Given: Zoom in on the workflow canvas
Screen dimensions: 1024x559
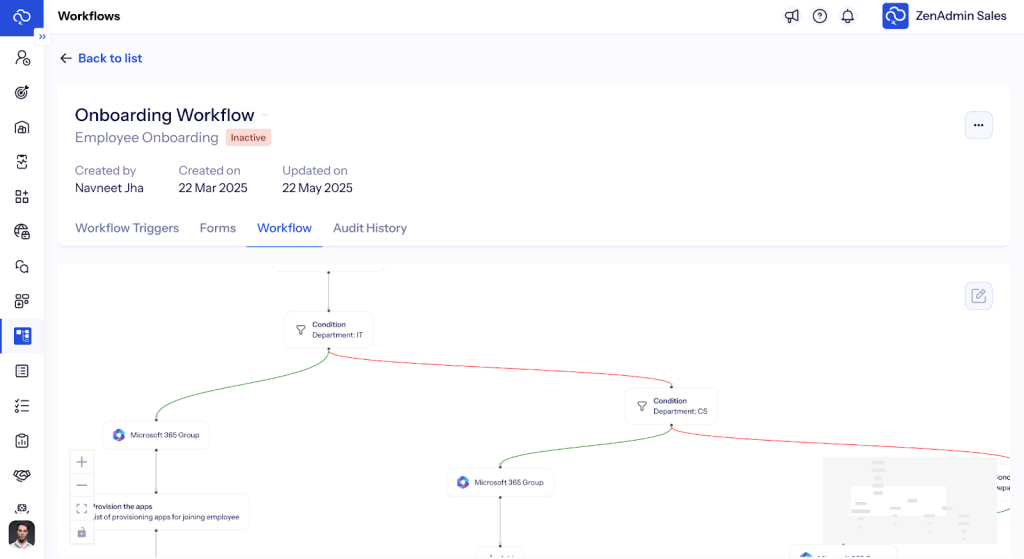Looking at the screenshot, I should [82, 462].
